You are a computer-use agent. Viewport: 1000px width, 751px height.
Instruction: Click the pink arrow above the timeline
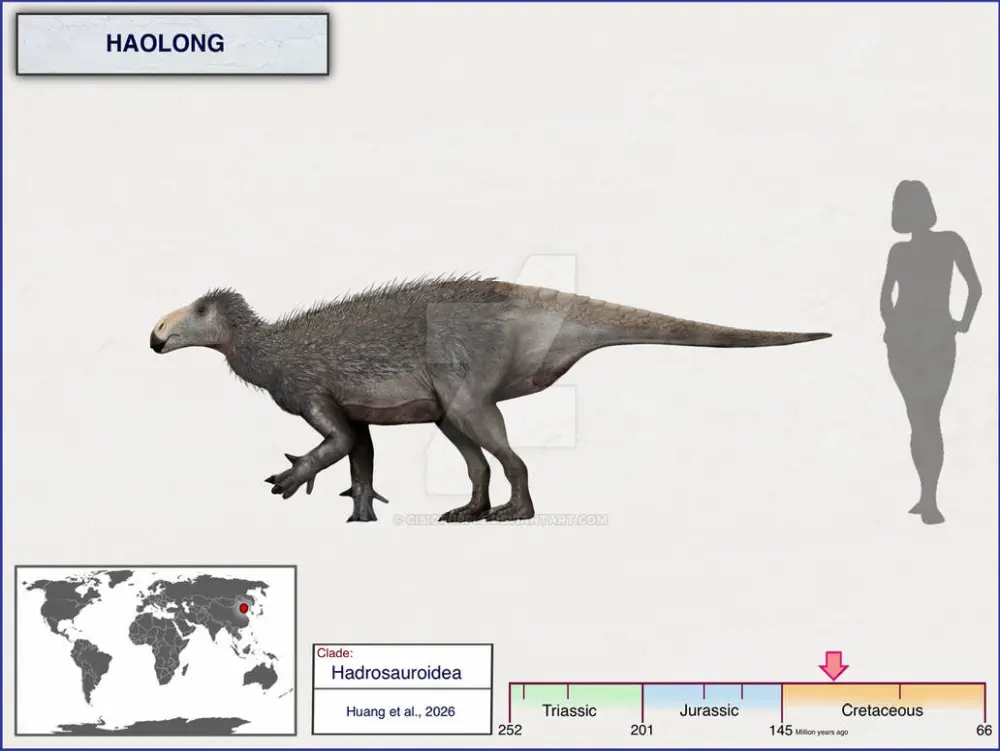click(832, 665)
